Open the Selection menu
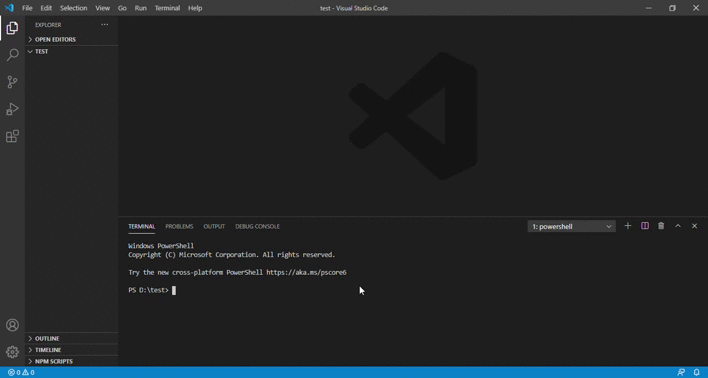This screenshot has height=378, width=708. click(x=74, y=8)
